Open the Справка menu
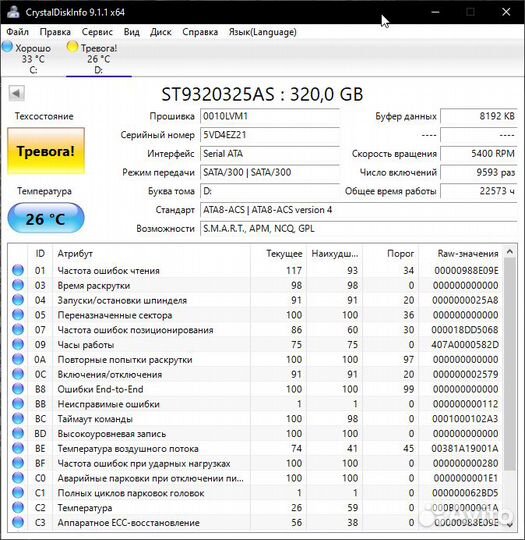 point(200,32)
